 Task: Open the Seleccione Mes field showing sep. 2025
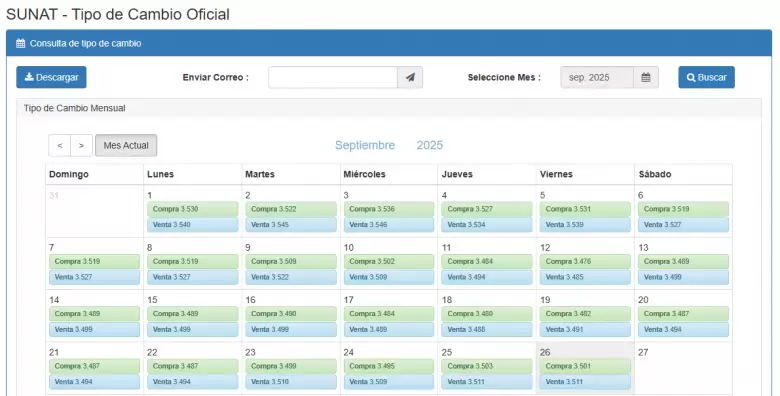pos(597,78)
